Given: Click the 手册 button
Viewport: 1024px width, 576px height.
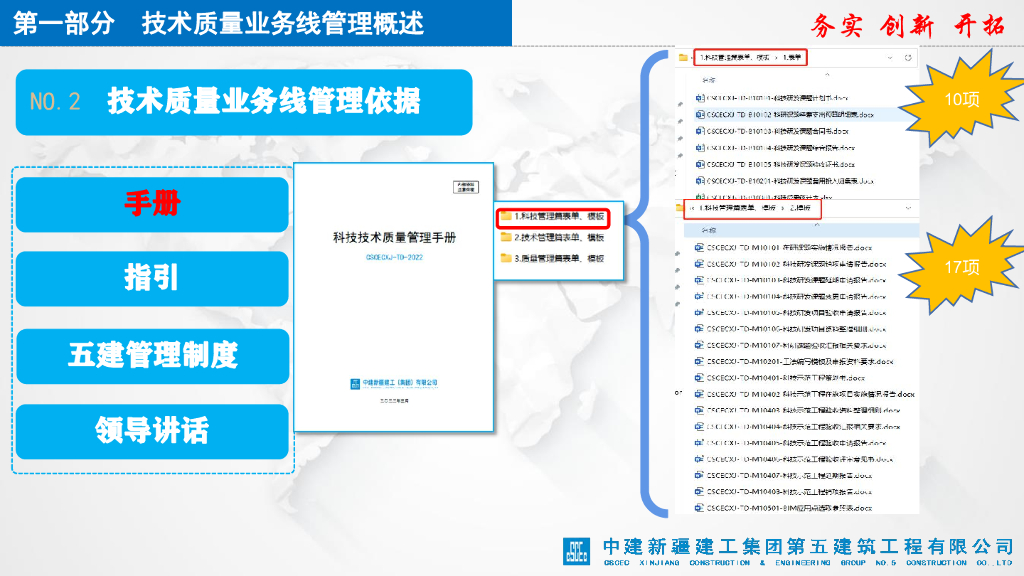Looking at the screenshot, I should click(152, 204).
